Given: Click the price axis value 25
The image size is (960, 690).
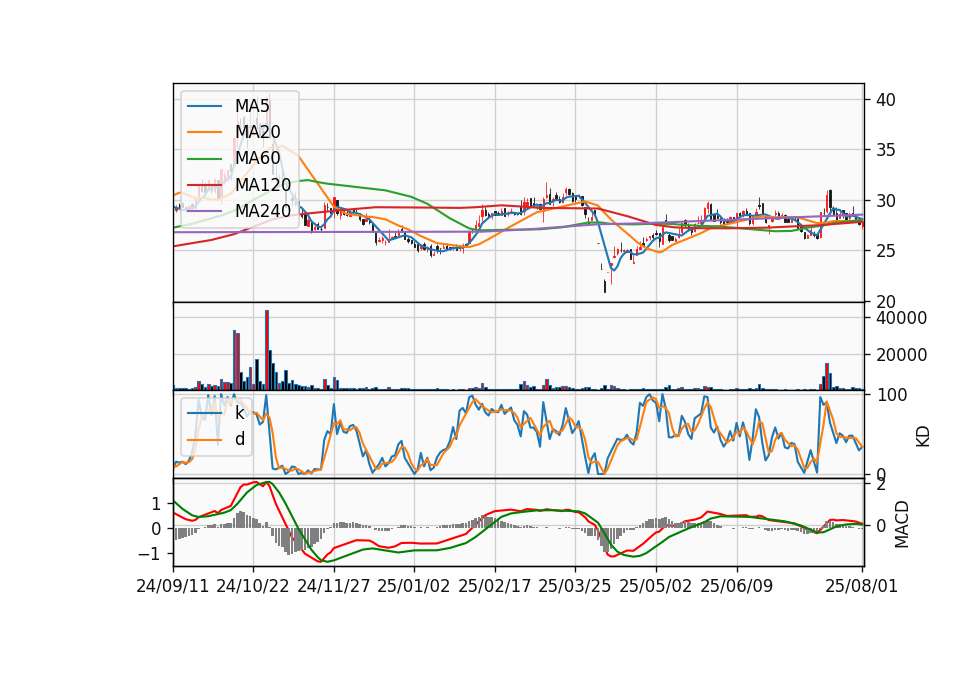Looking at the screenshot, I should click(x=885, y=251).
